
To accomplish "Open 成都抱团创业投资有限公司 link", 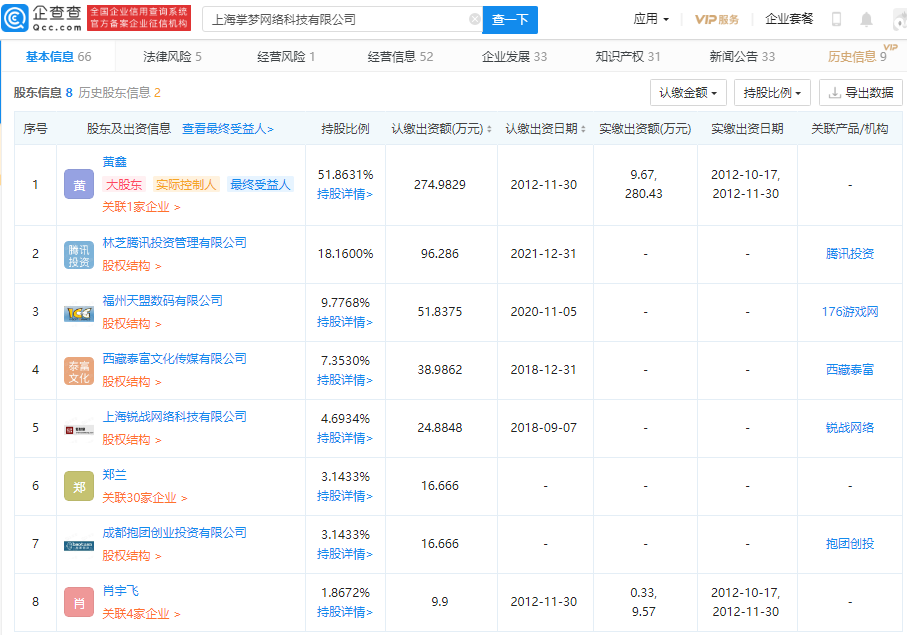I will click(x=175, y=533).
